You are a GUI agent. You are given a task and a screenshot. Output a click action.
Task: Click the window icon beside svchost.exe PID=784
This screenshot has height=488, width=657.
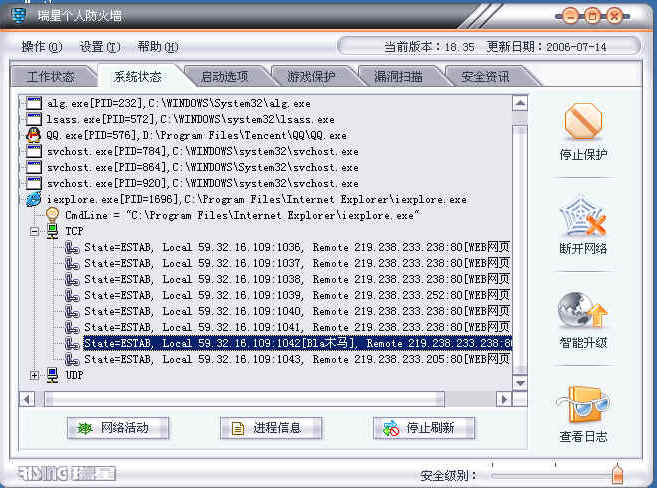tap(34, 151)
